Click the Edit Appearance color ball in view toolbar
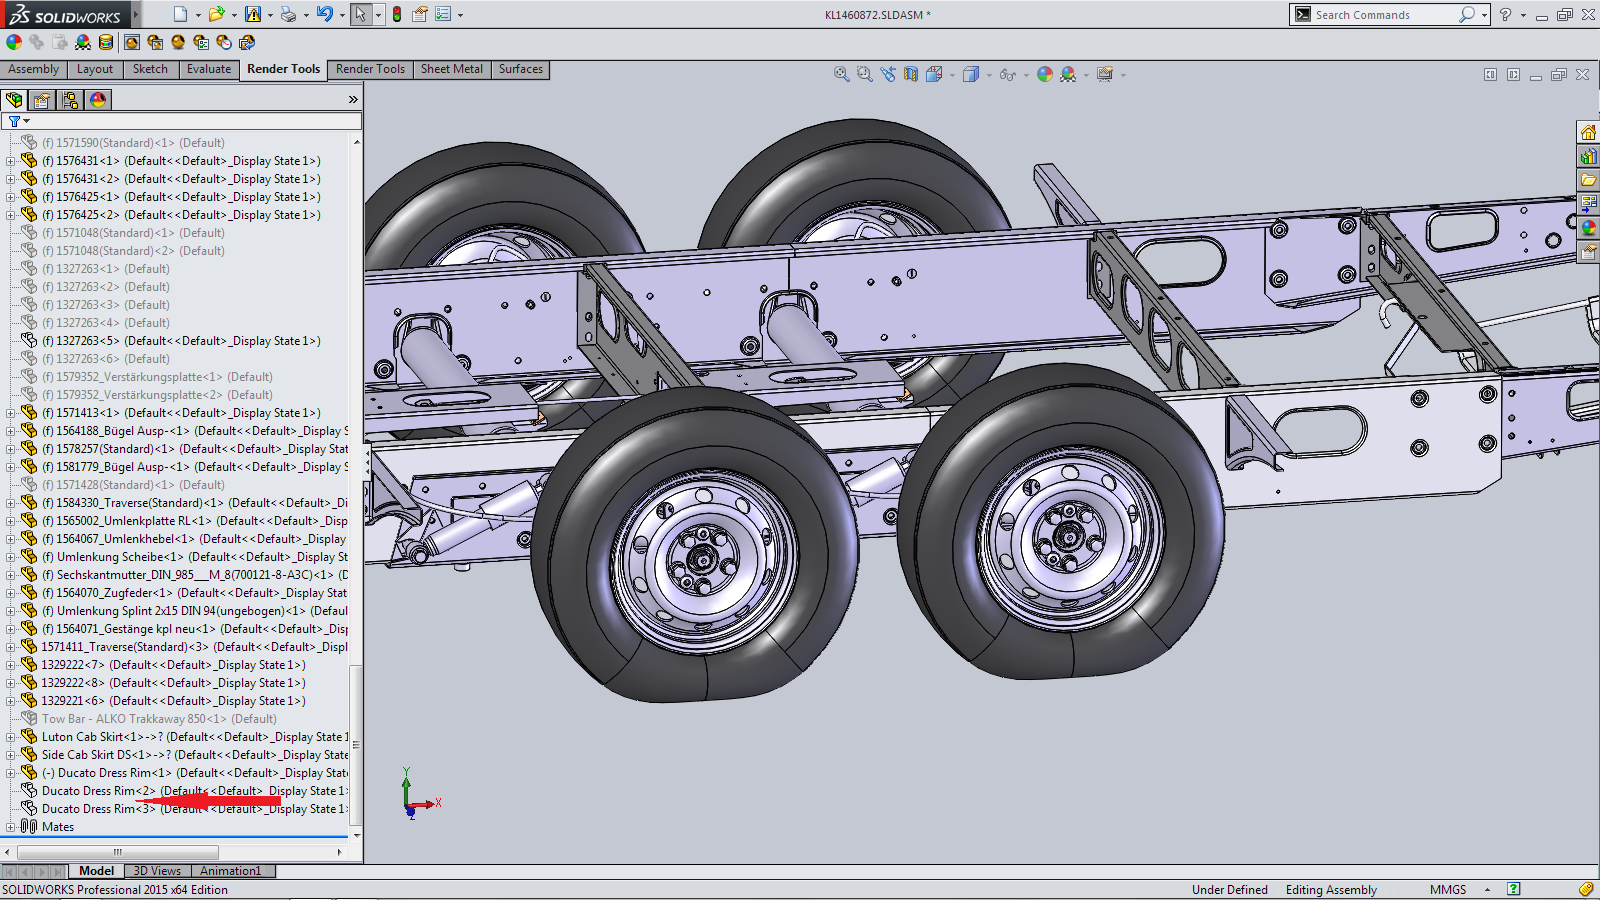The image size is (1600, 900). pos(1045,75)
